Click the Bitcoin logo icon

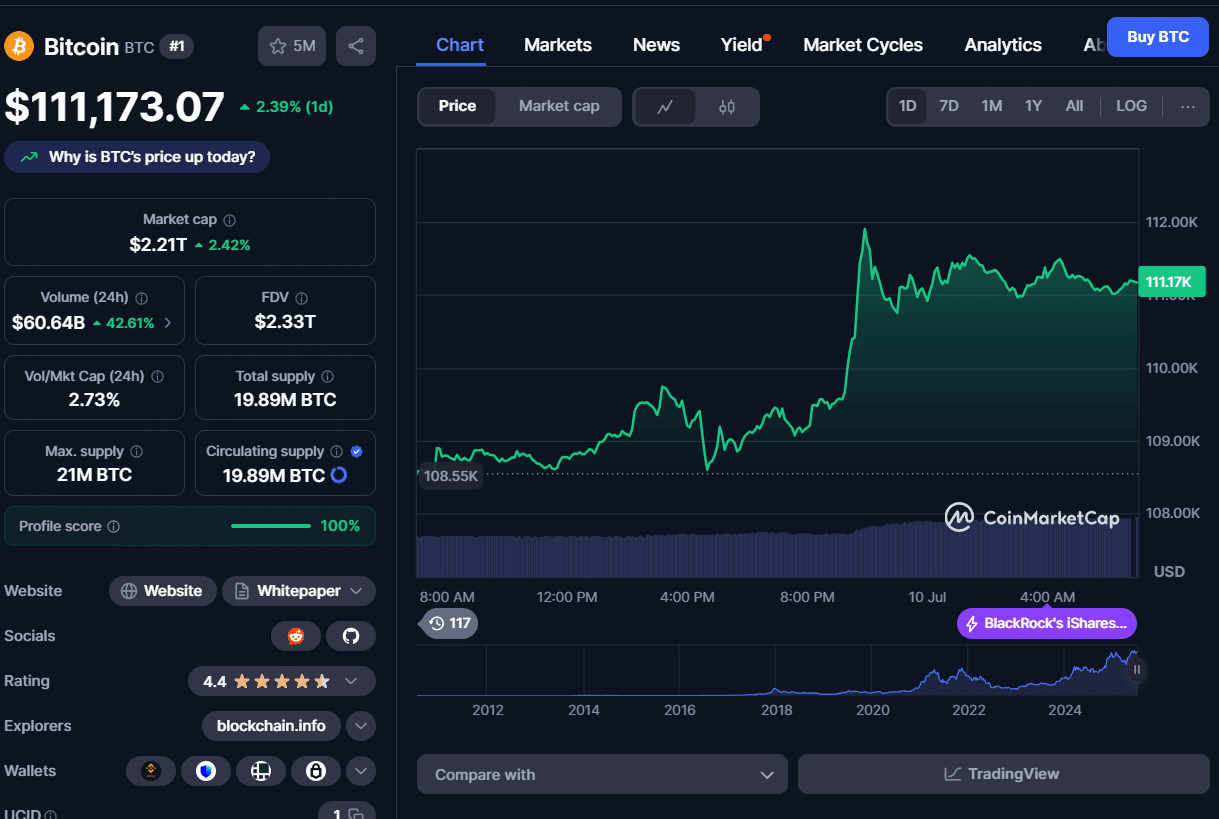click(20, 46)
